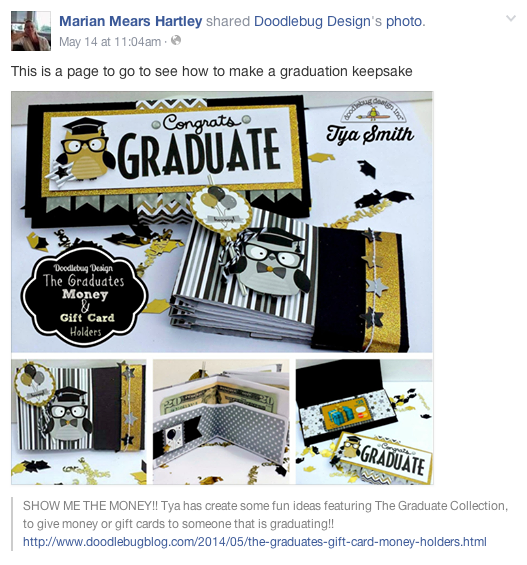Click the SHOW ME THE MONEY description text
The image size is (527, 565).
265,515
